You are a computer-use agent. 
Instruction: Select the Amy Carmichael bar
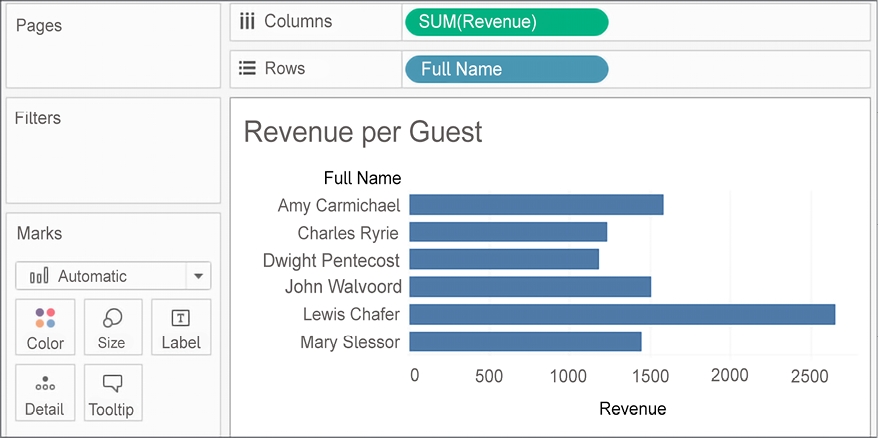pyautogui.click(x=536, y=205)
